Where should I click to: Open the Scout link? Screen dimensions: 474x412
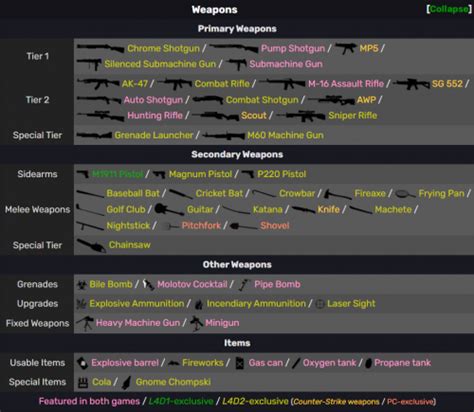254,116
